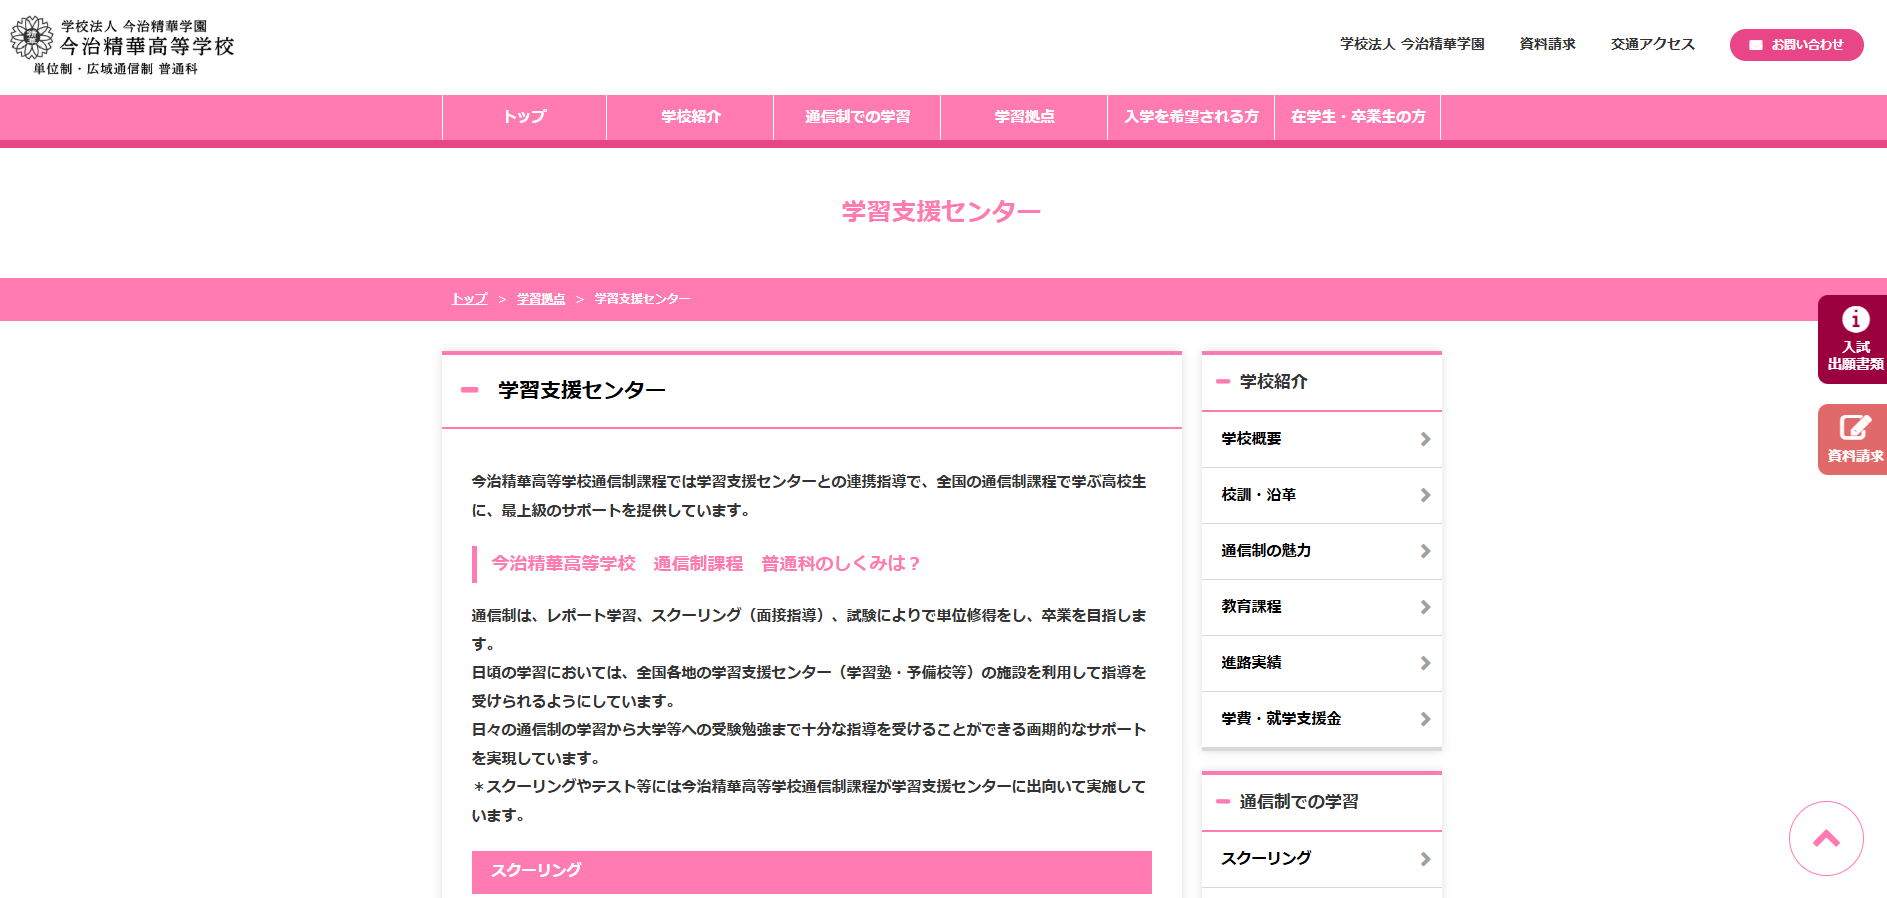Click the chevron beside 学校概要
1887x898 pixels.
click(x=1425, y=439)
